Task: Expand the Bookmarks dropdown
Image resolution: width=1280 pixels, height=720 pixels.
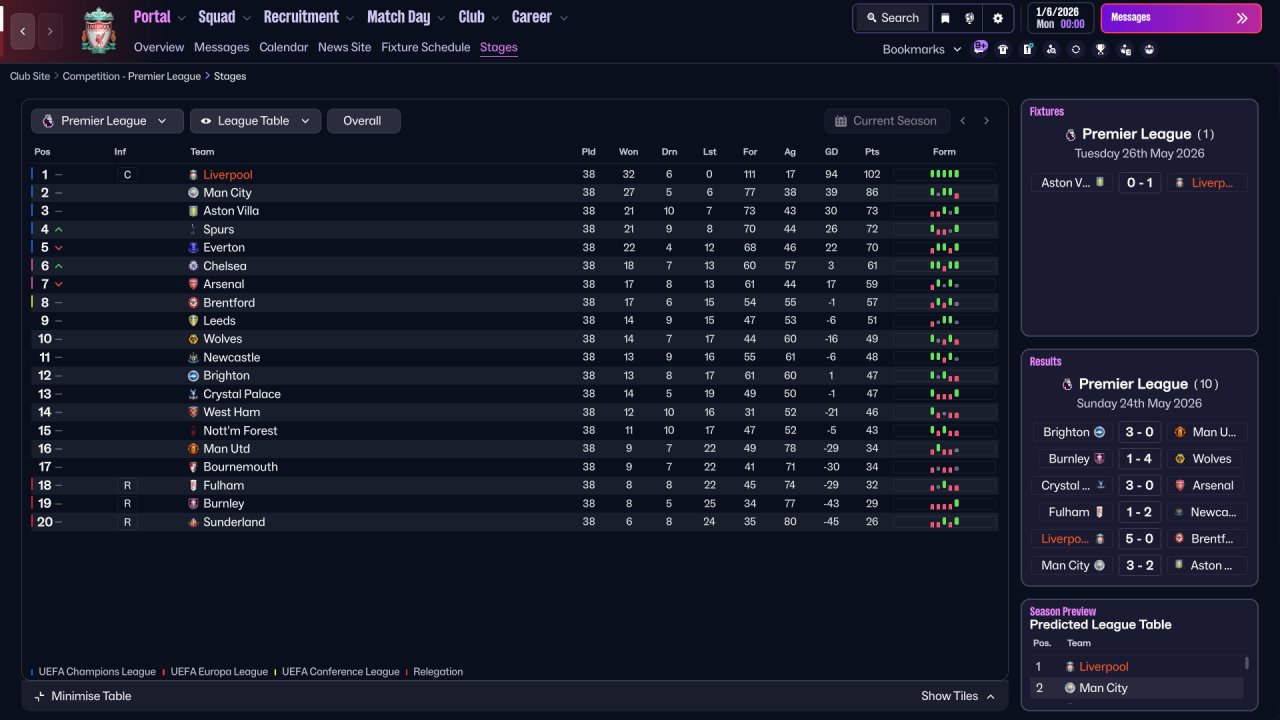Action: point(922,49)
